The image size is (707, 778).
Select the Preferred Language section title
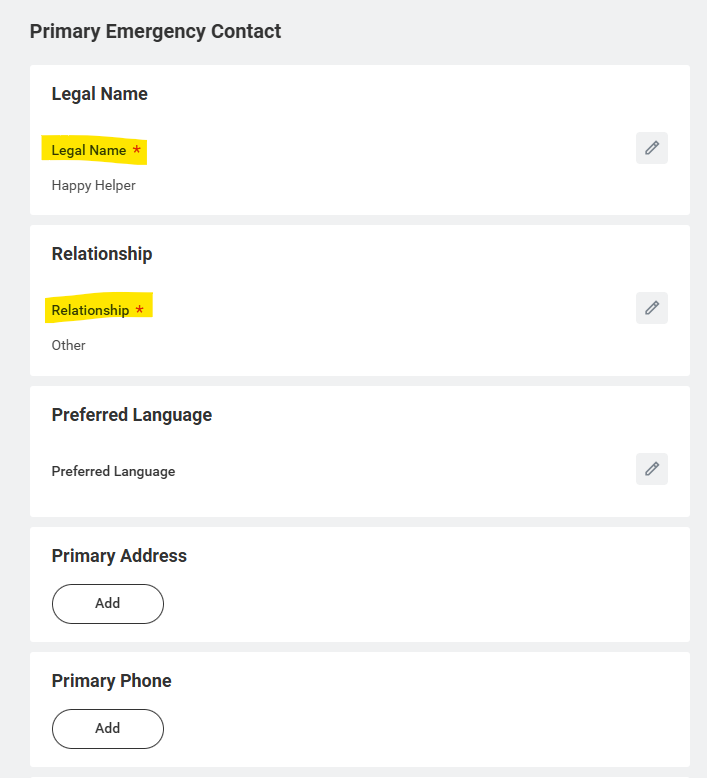point(132,415)
